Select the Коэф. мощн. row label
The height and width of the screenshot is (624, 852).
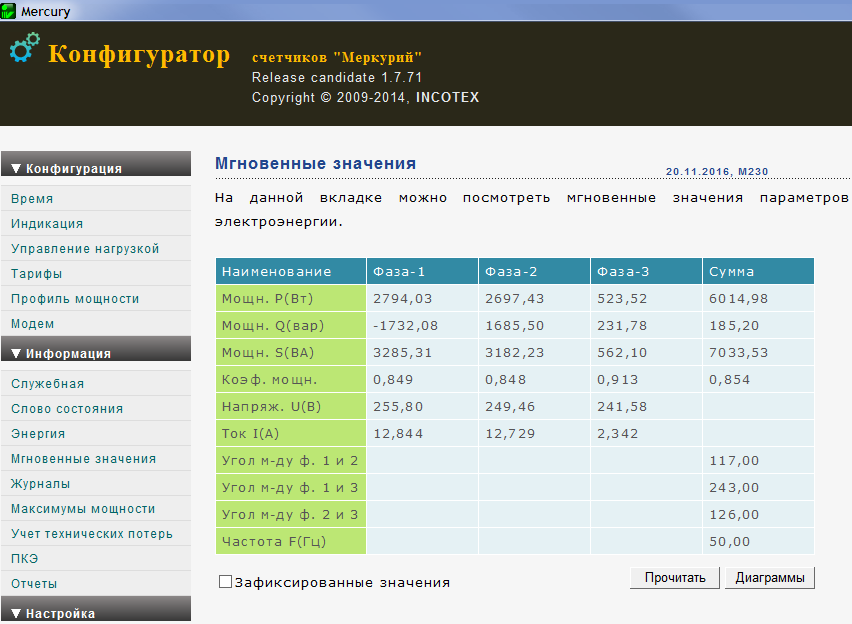point(291,379)
